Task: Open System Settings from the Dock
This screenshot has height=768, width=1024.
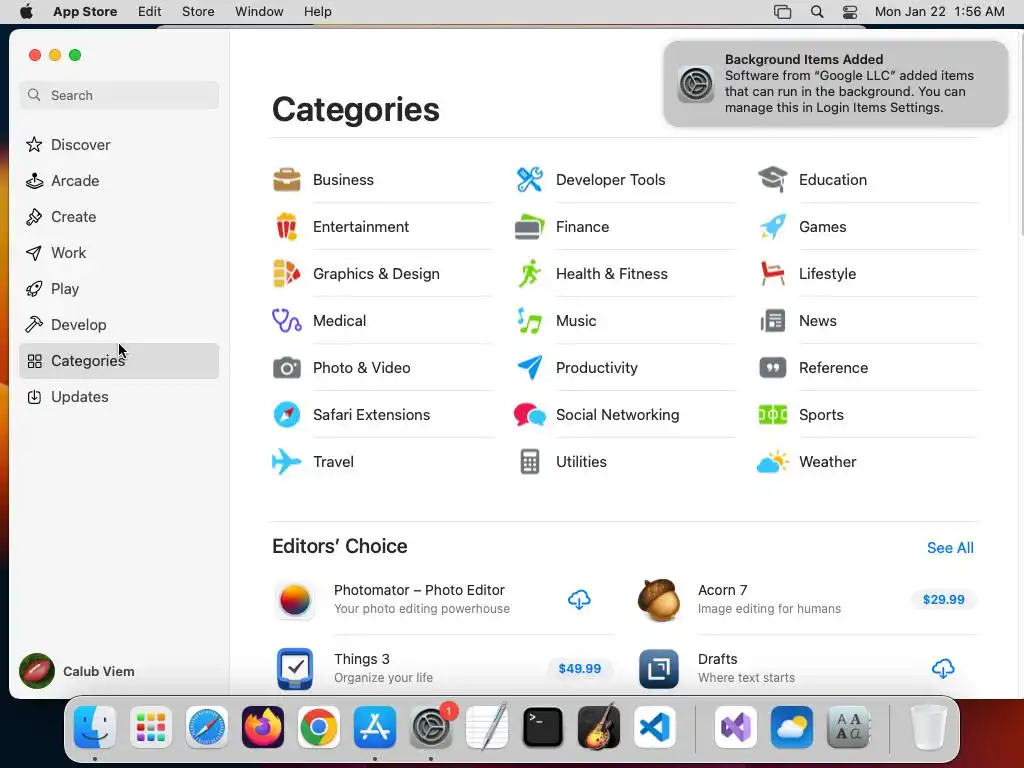Action: click(x=431, y=727)
